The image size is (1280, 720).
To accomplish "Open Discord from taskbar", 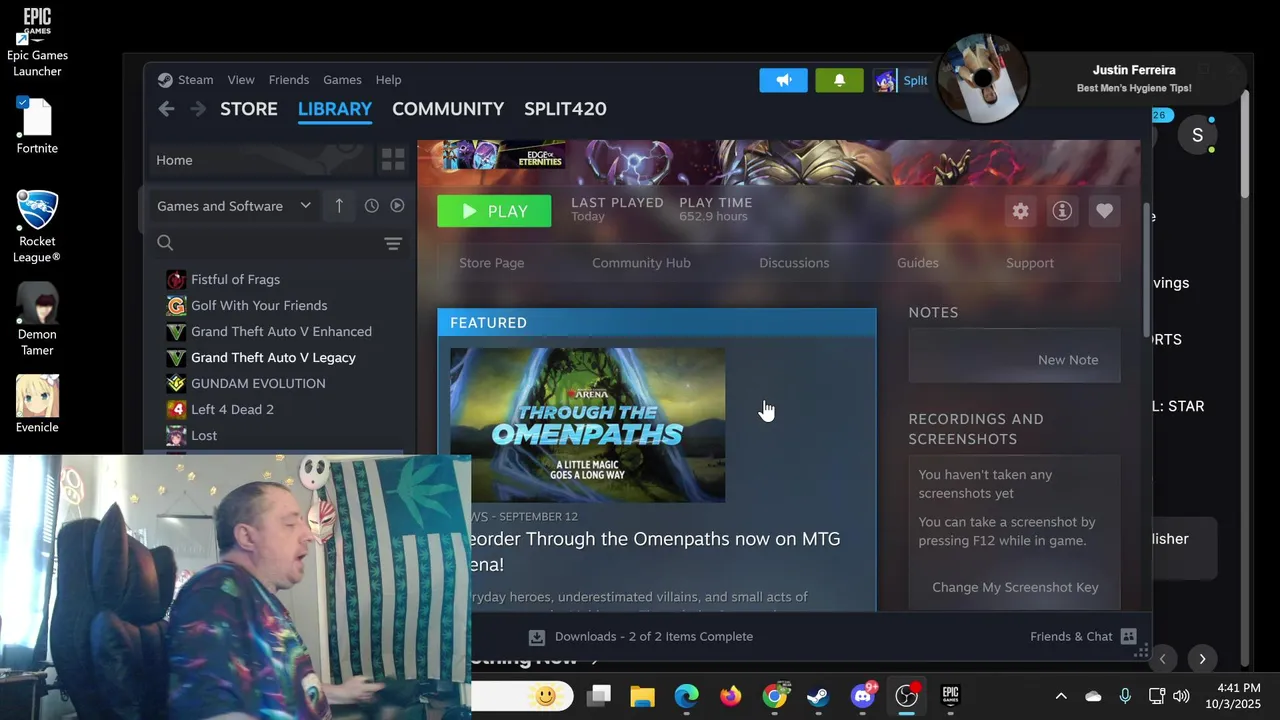I will pos(863,695).
